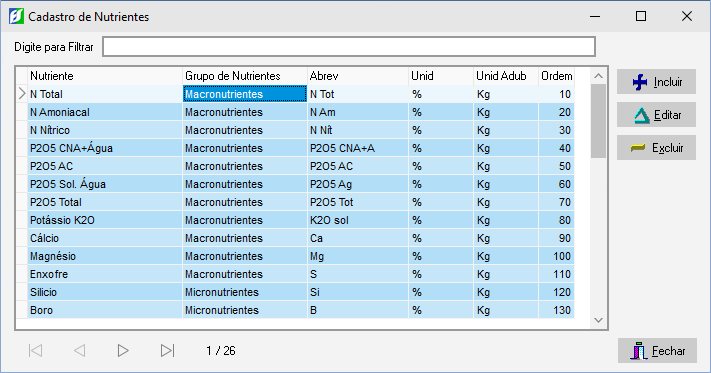Image resolution: width=711 pixels, height=373 pixels.
Task: Click the 'N Tot' abbreviation cell
Action: pos(358,94)
